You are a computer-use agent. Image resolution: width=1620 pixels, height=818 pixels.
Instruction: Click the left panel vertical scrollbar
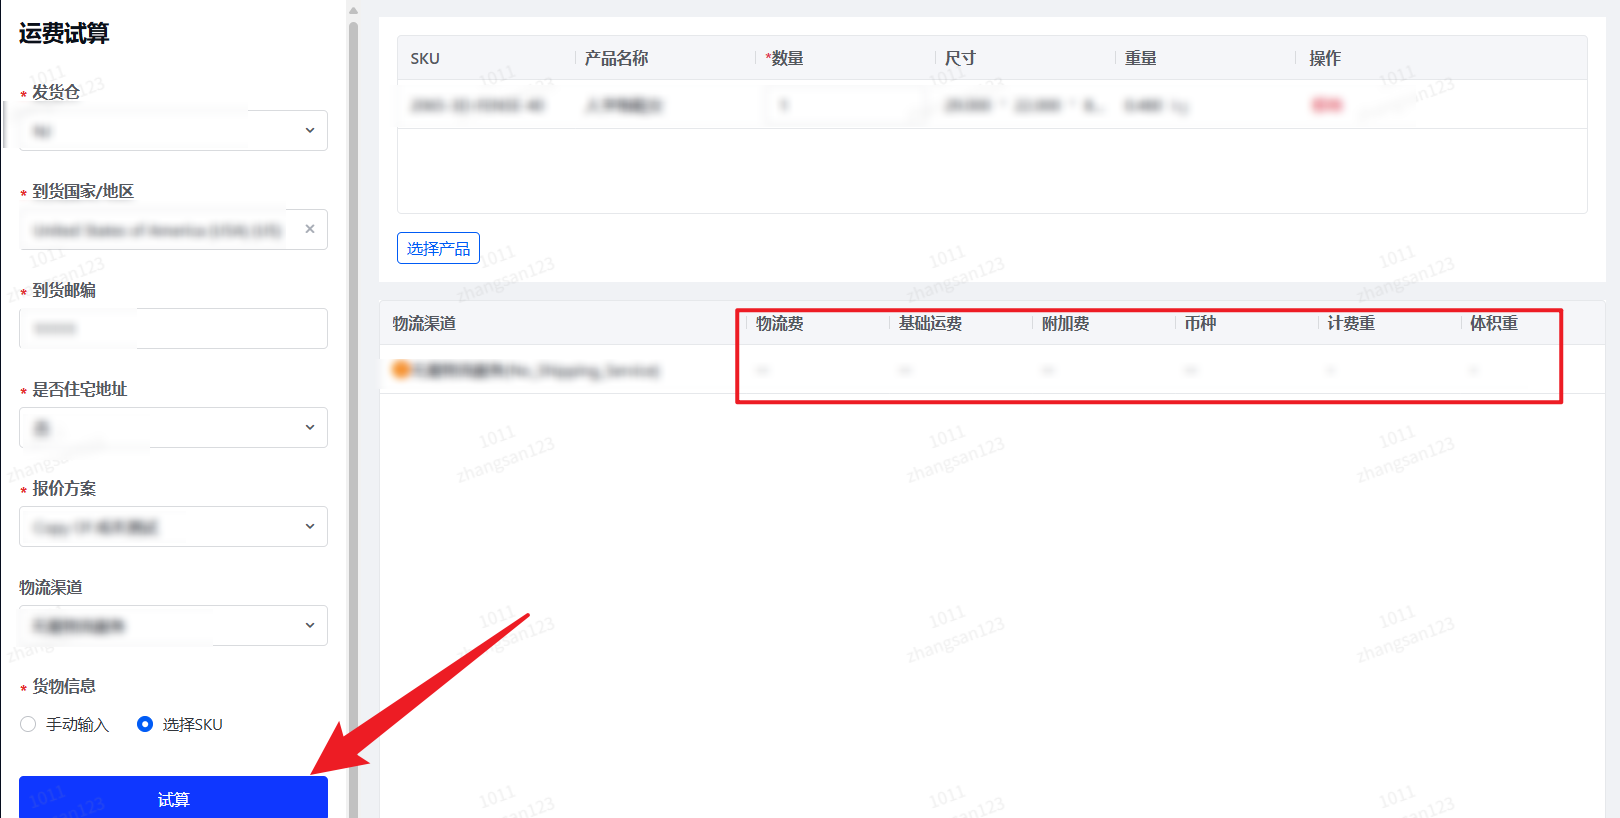point(353,420)
